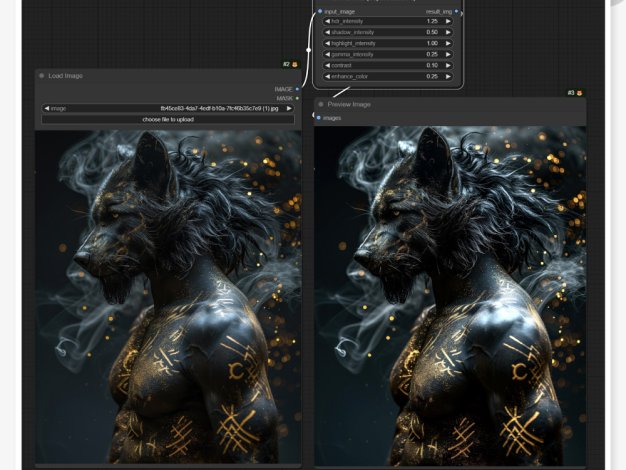Viewport: 626px width, 470px height.
Task: Click the loaded wolf image in Load Image
Action: pyautogui.click(x=168, y=297)
